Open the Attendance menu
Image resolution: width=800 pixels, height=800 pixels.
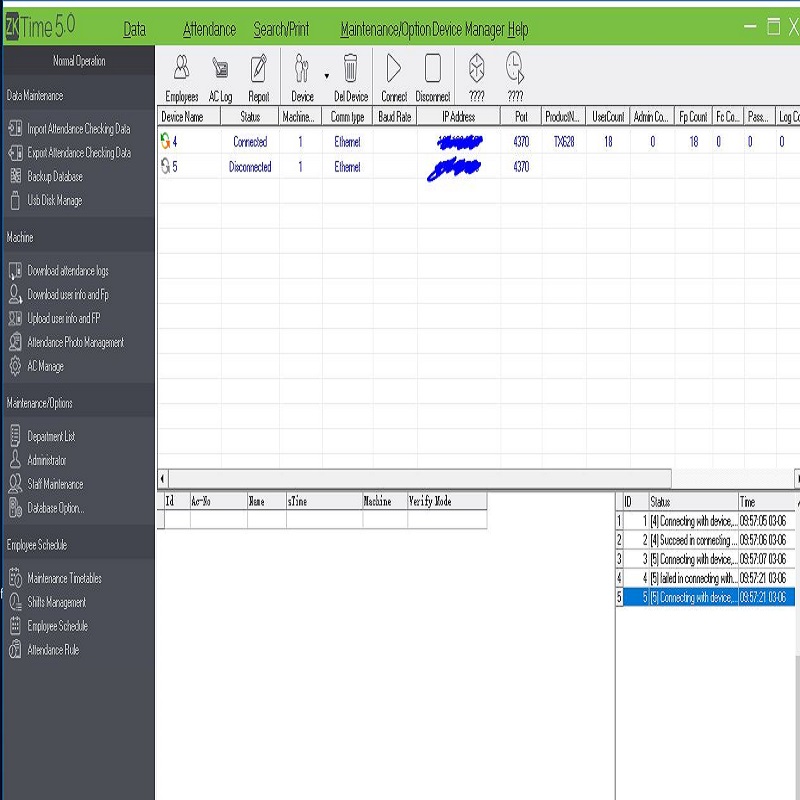point(210,30)
